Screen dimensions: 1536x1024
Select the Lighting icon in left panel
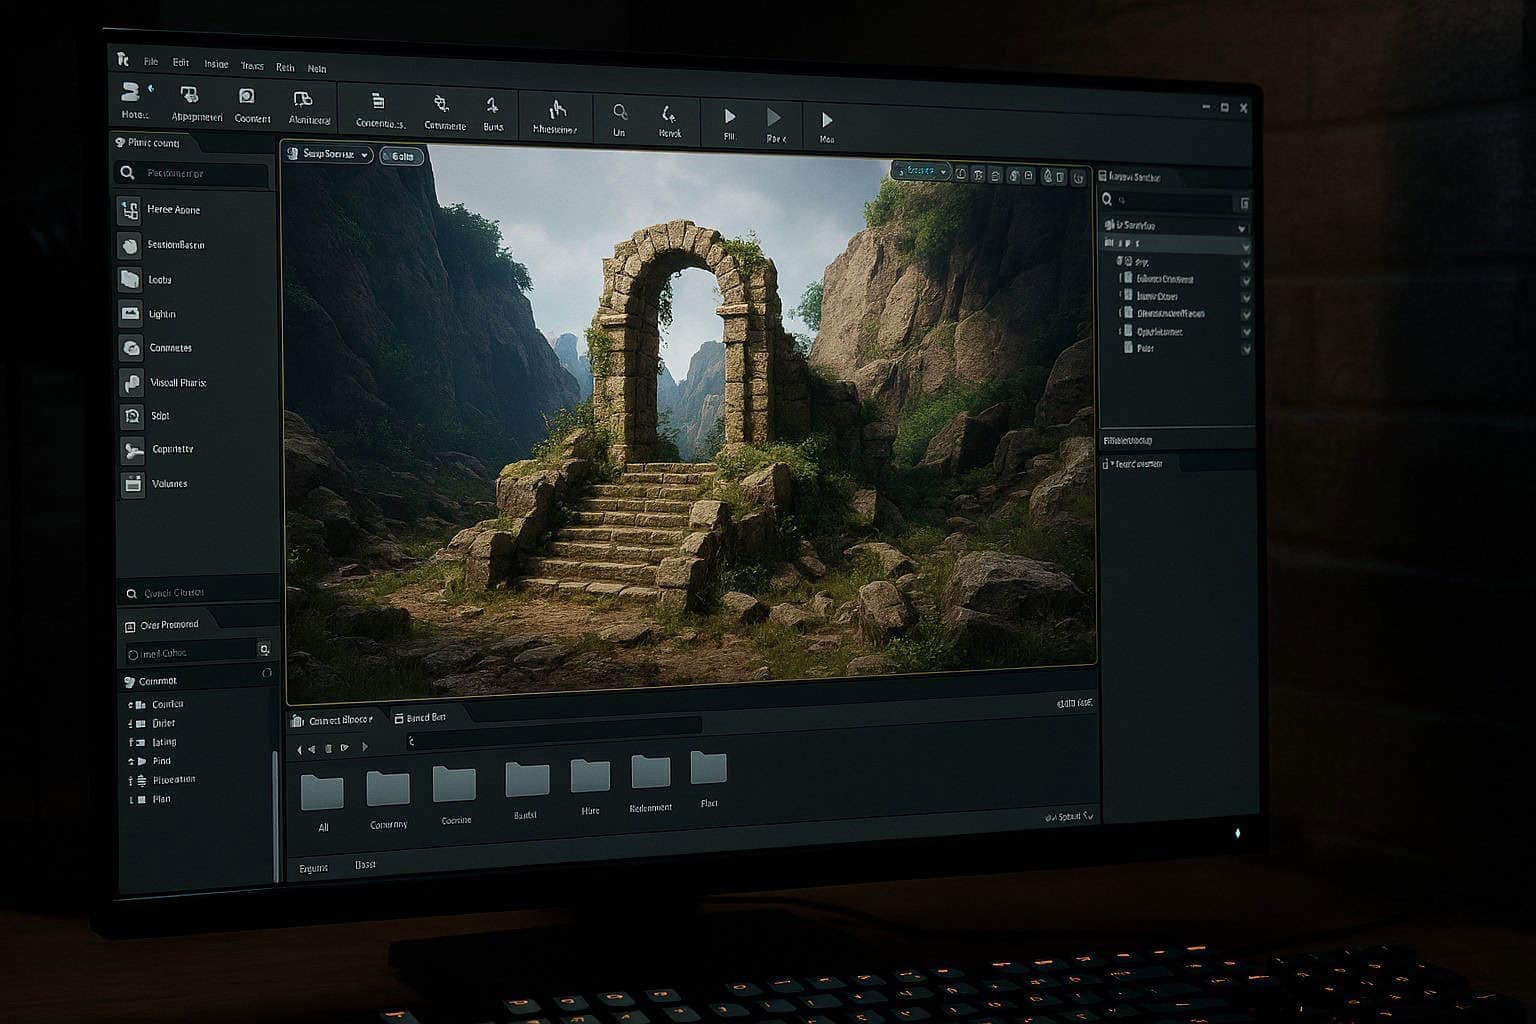click(x=131, y=314)
